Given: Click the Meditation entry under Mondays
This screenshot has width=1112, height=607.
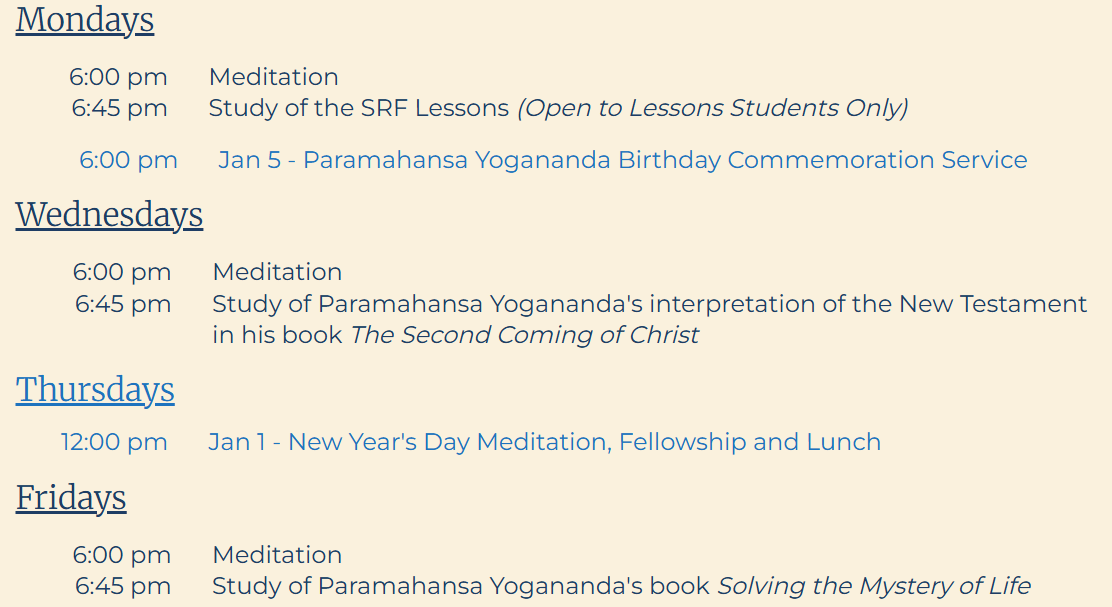Looking at the screenshot, I should [x=273, y=77].
